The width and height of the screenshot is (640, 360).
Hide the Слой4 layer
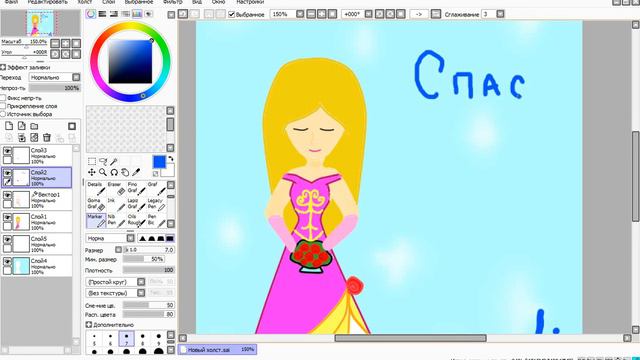coord(7,261)
